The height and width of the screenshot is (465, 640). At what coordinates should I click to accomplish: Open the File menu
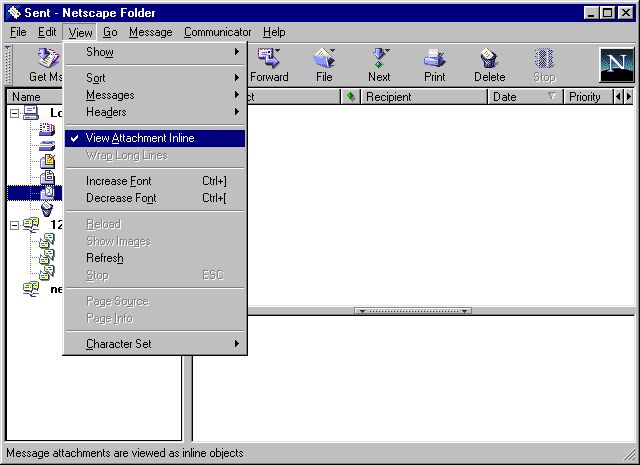tap(18, 32)
